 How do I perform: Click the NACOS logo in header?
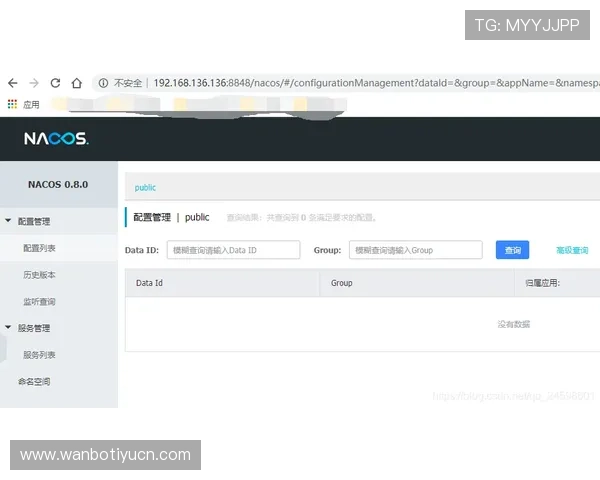pyautogui.click(x=56, y=139)
